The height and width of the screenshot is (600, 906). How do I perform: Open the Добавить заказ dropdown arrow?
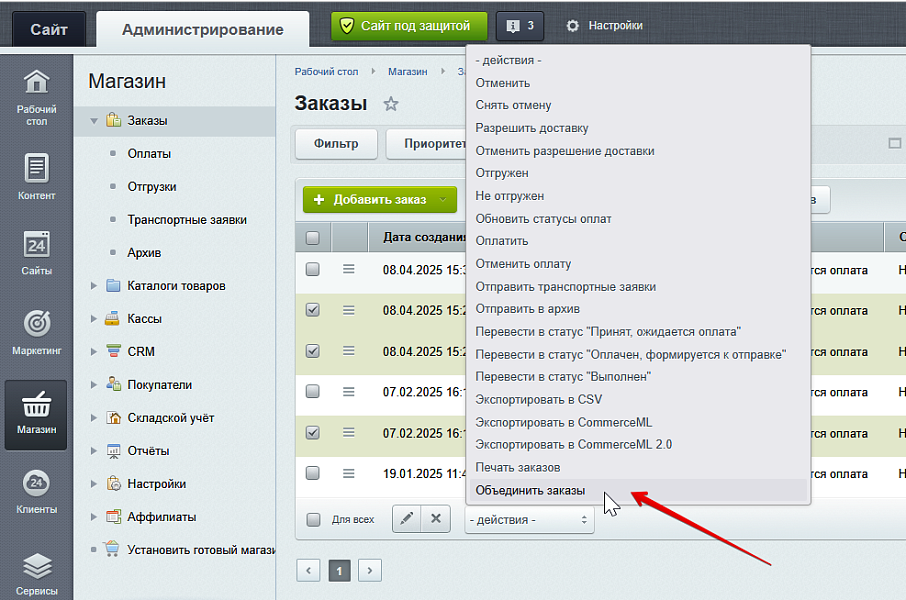click(445, 200)
